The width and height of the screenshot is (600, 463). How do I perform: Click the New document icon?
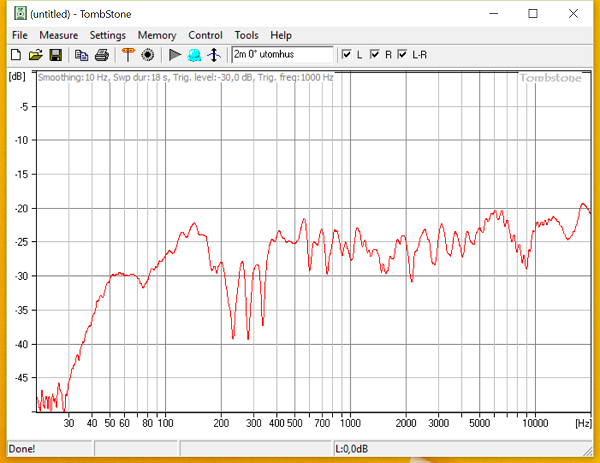[x=16, y=55]
